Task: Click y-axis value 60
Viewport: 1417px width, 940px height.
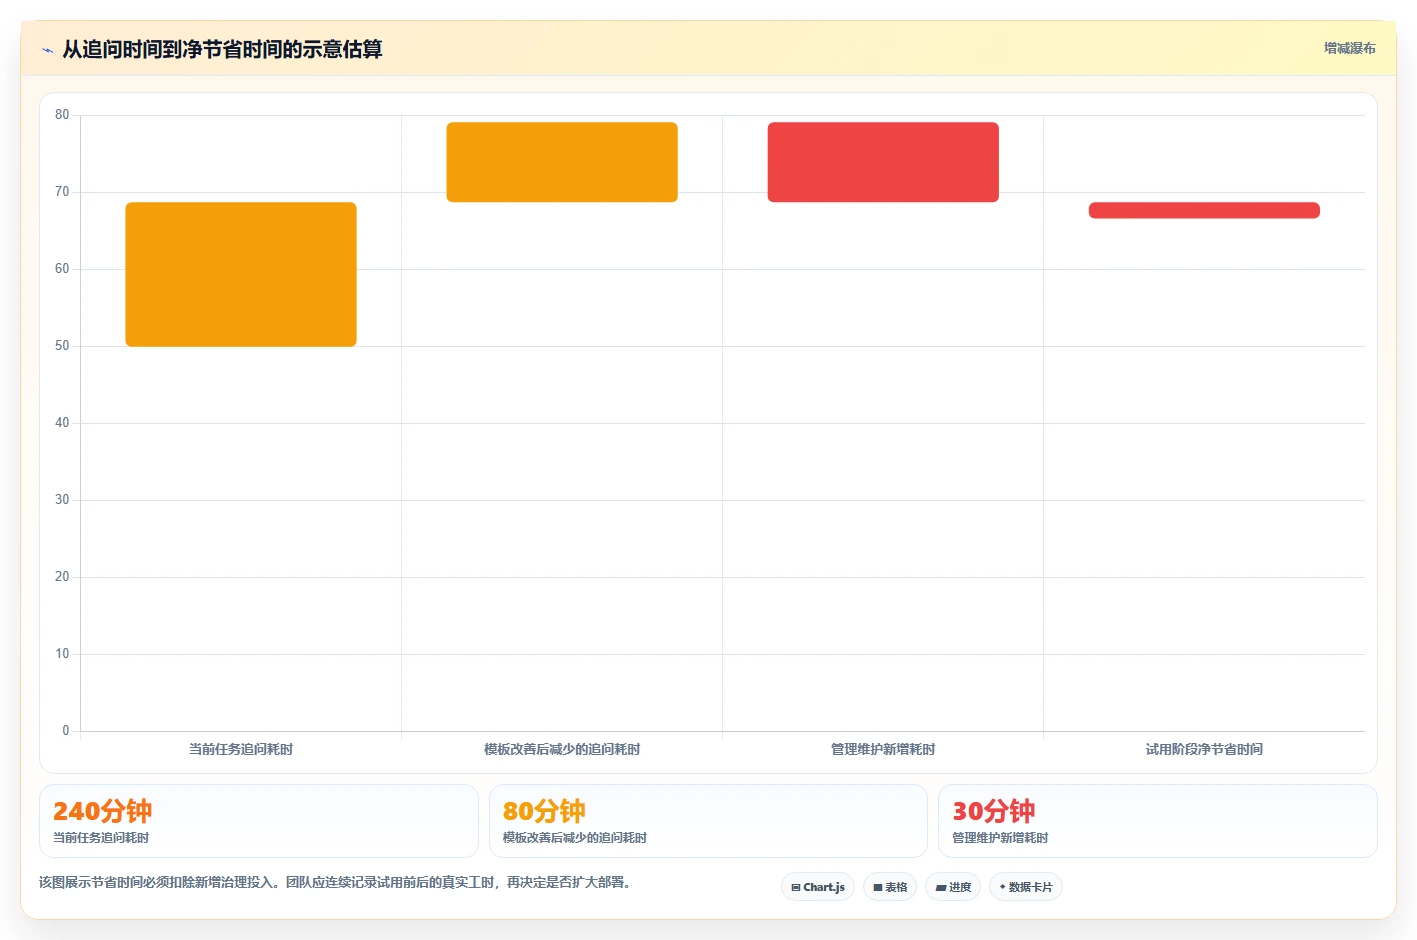Action: pos(62,269)
